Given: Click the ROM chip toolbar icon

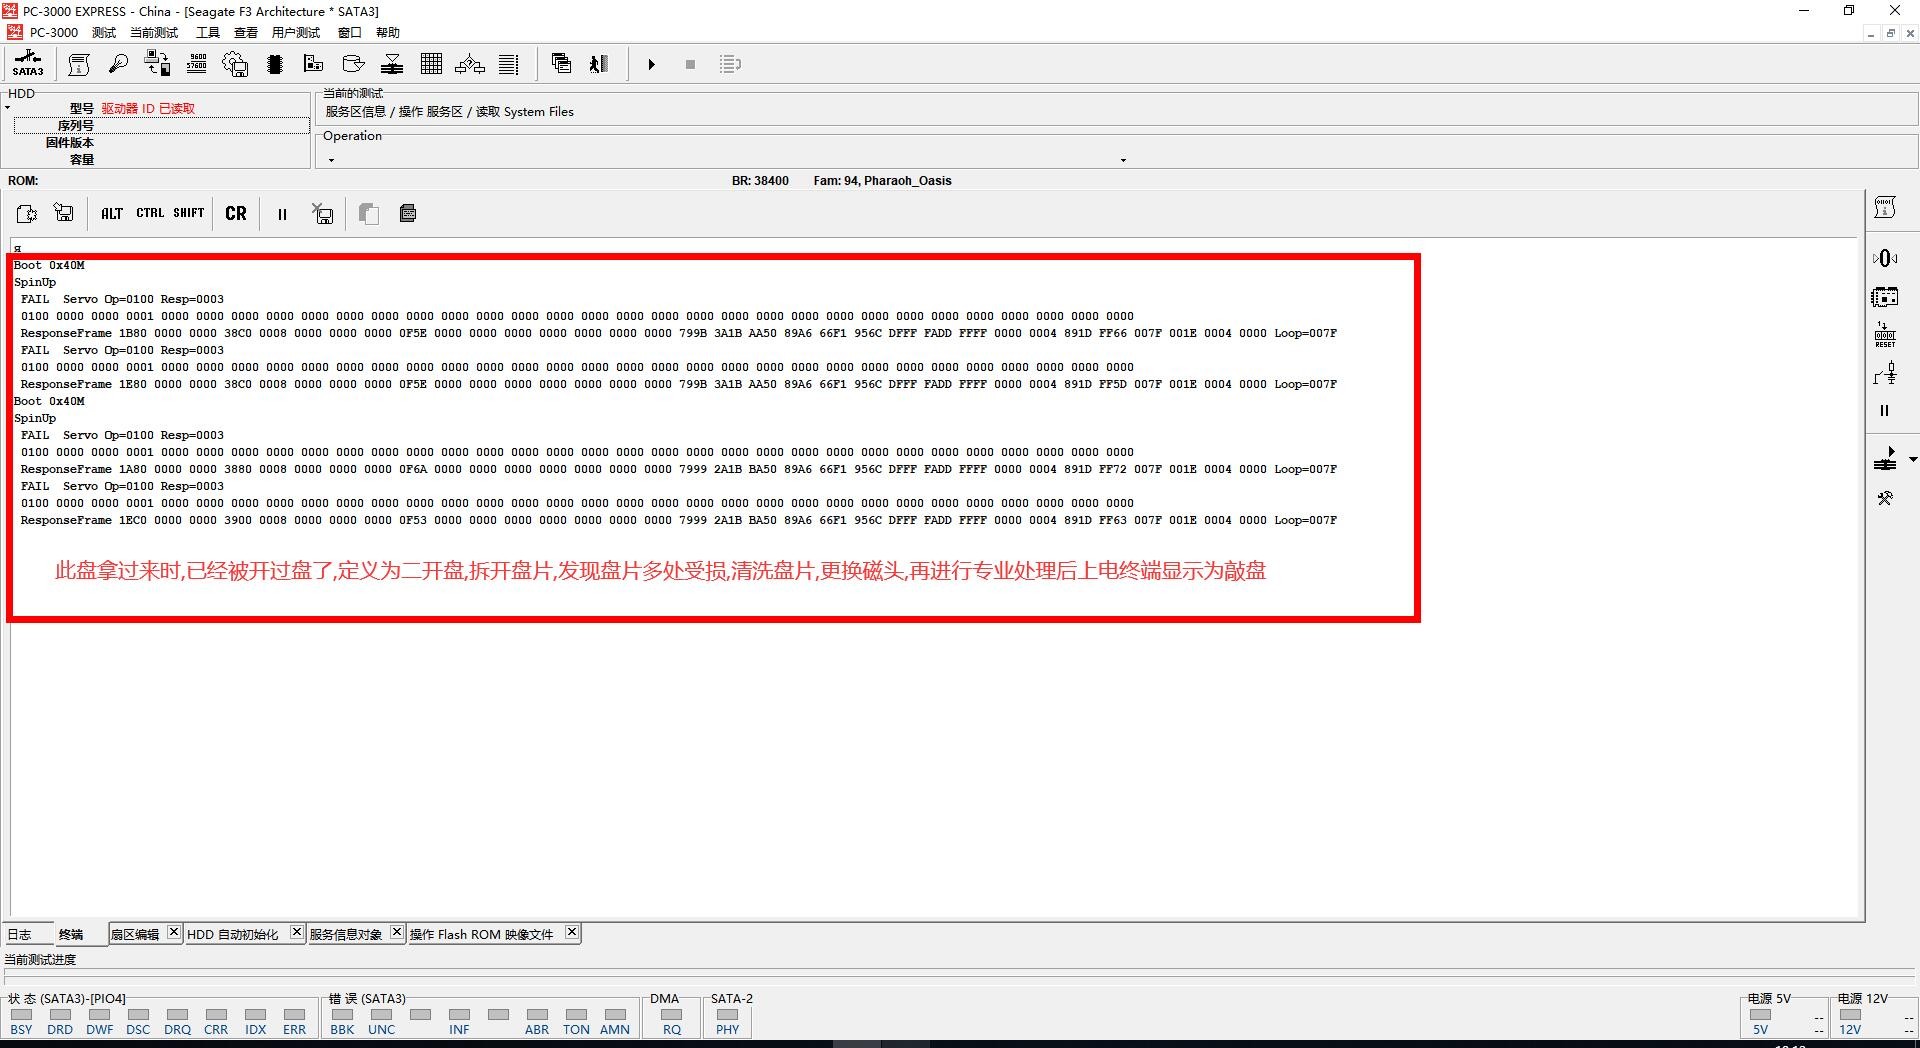Looking at the screenshot, I should click(x=275, y=64).
